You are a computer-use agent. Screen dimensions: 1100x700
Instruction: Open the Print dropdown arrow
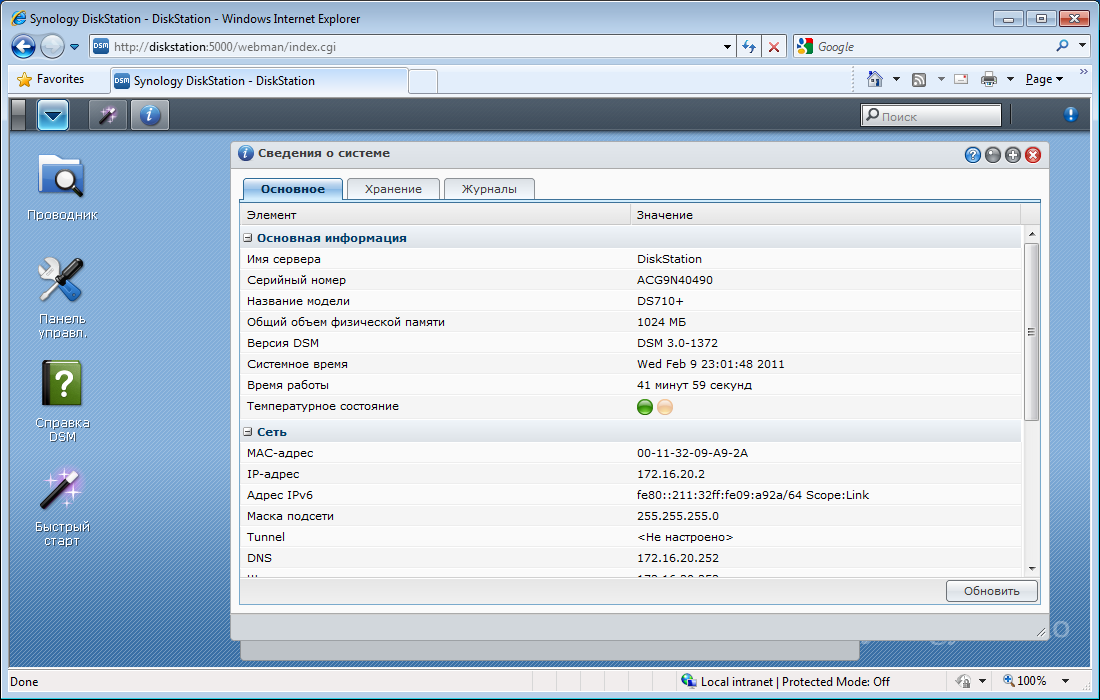[1010, 79]
